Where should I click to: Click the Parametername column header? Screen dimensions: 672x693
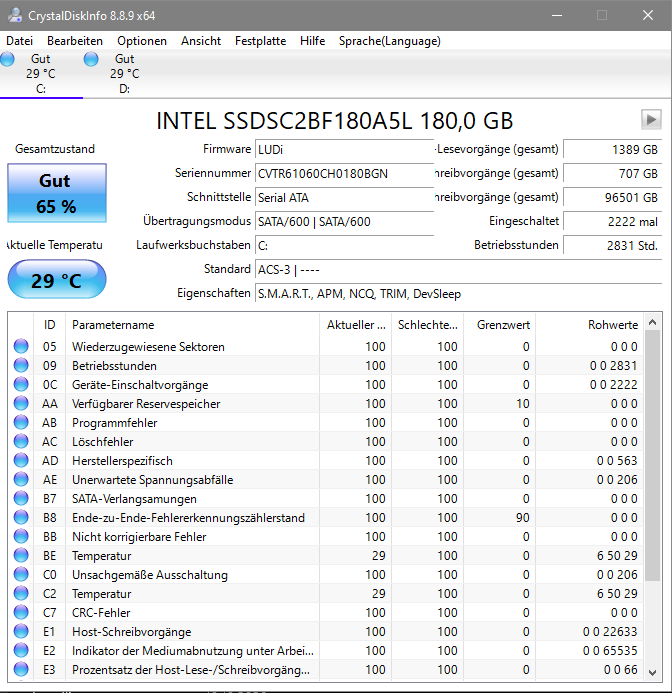coord(192,325)
